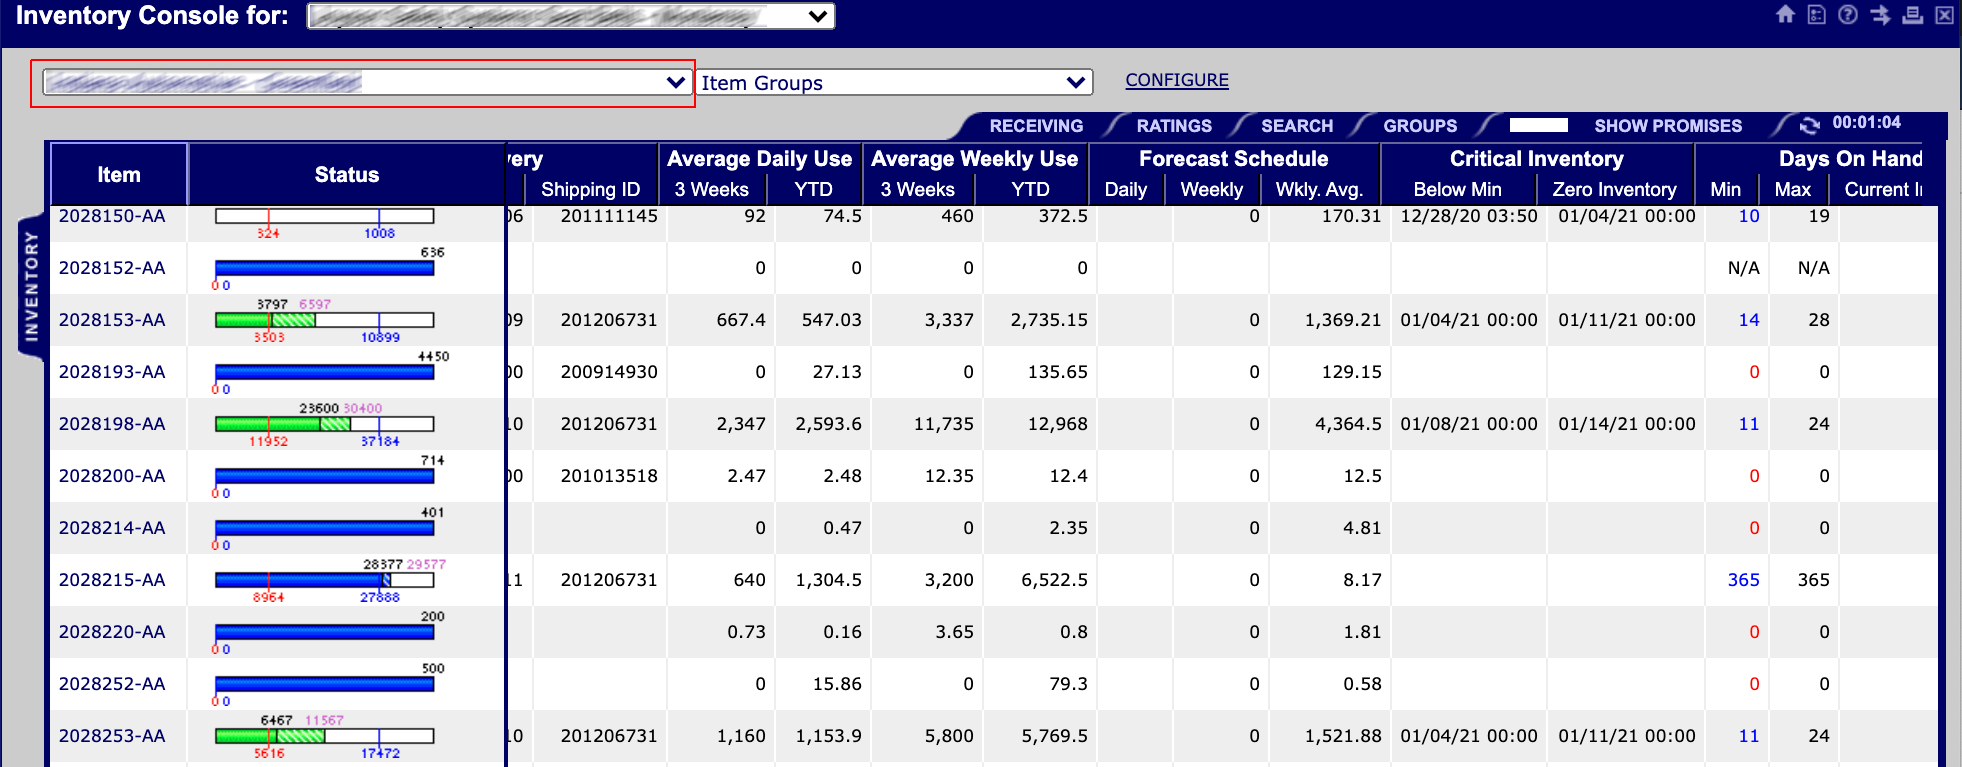The width and height of the screenshot is (1962, 767).
Task: Open item 2028153-AA
Action: (x=112, y=320)
